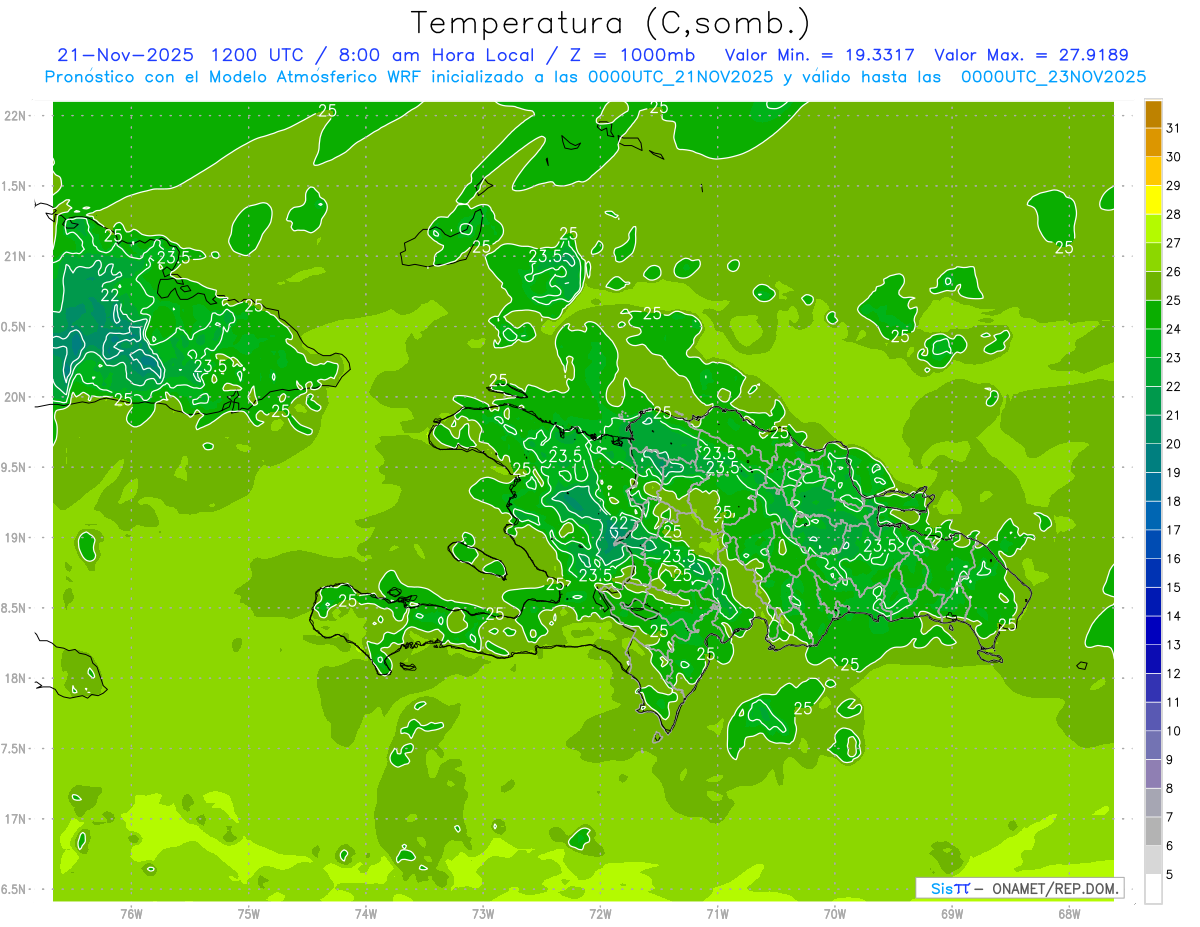
Task: Click the "19N" latitude axis label
Action: point(15,538)
